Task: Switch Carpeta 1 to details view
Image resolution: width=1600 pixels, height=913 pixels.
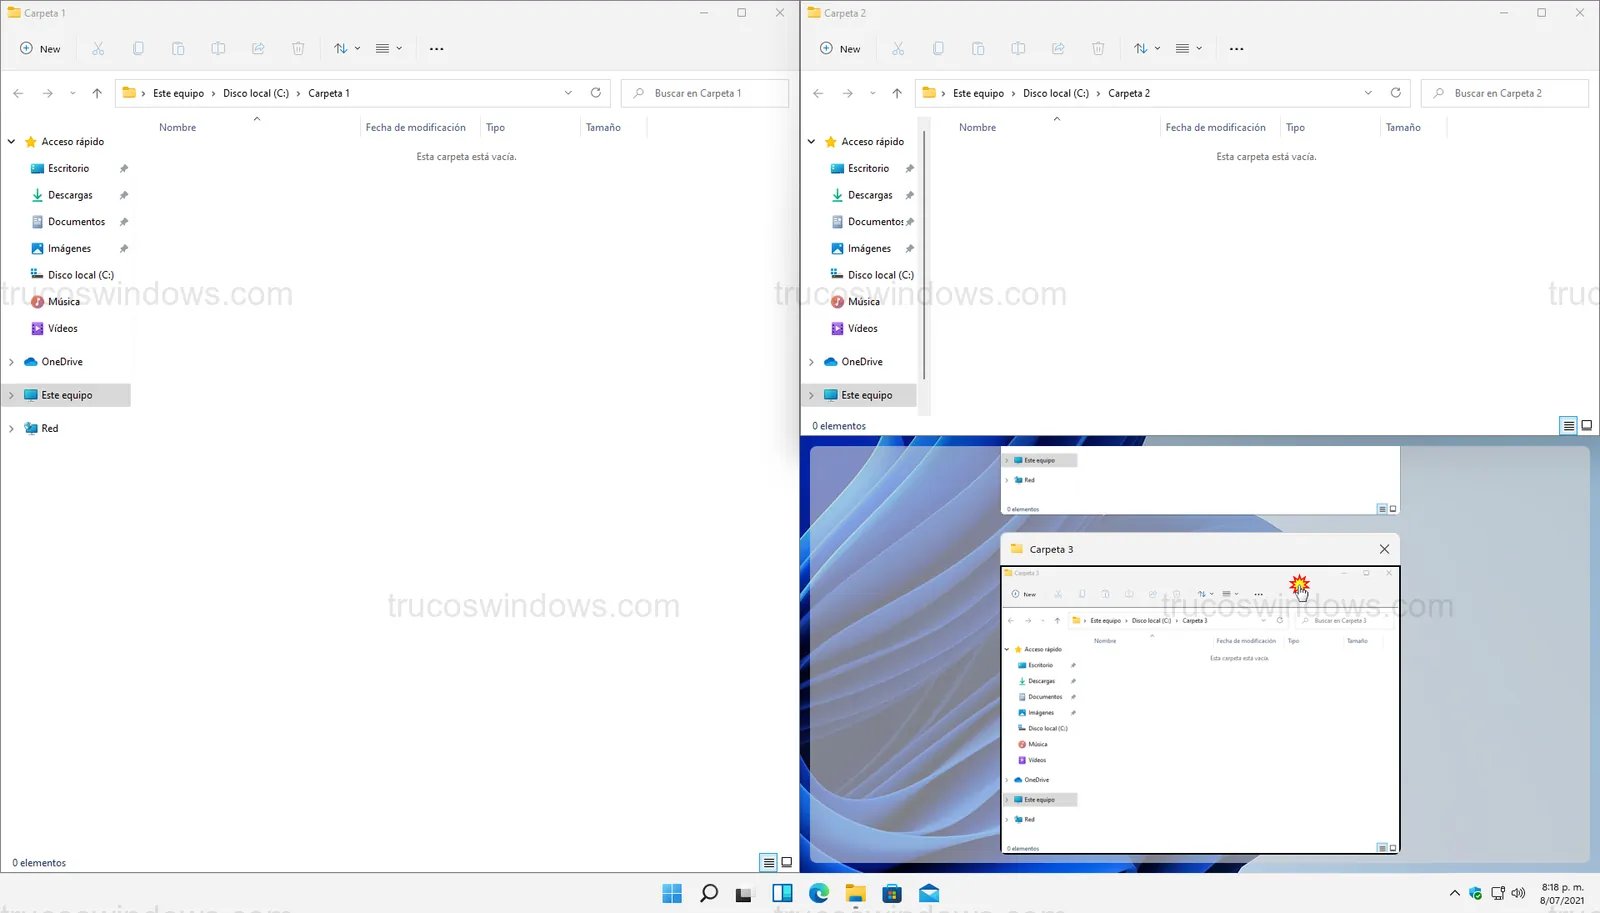Action: coord(768,862)
